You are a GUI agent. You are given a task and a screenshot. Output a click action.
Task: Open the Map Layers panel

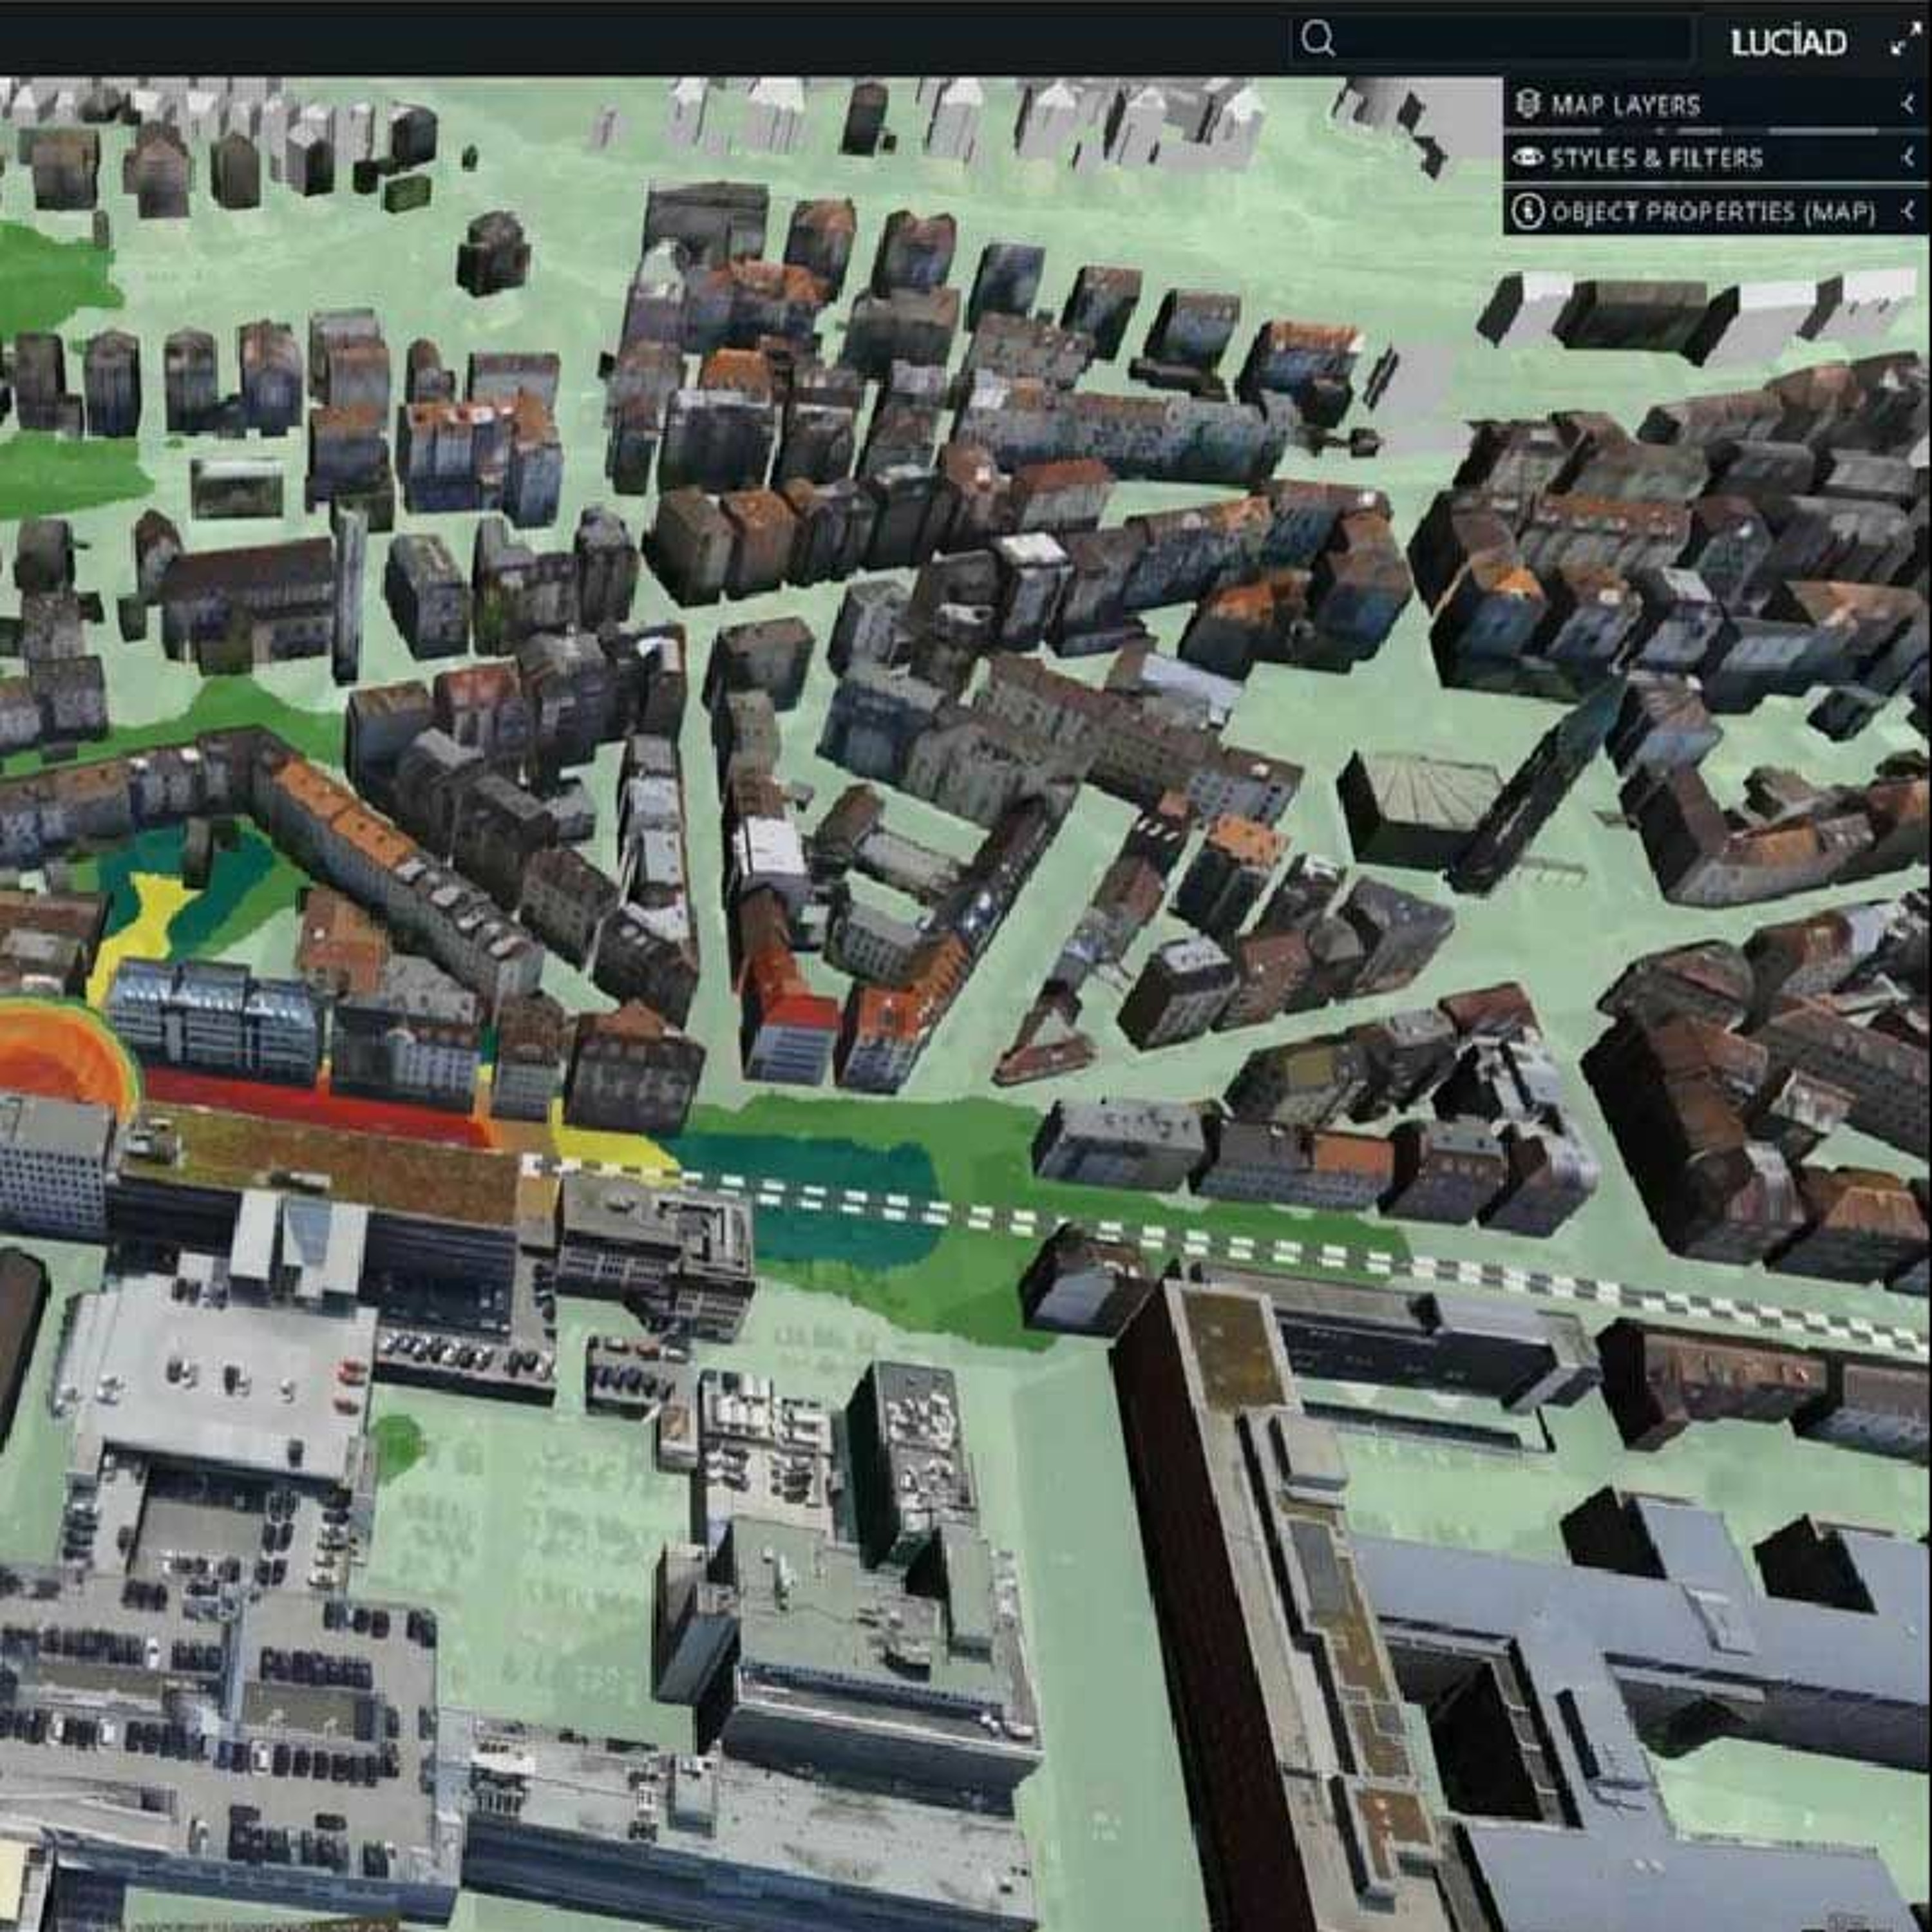point(1717,105)
